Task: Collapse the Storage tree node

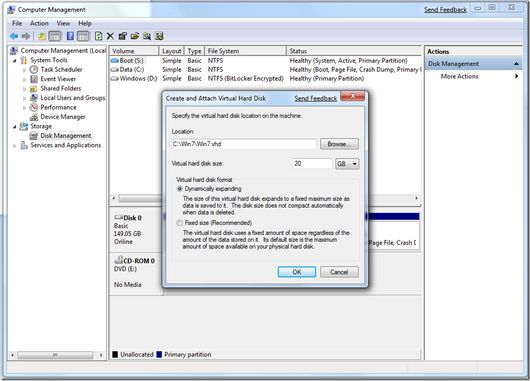Action: [x=15, y=127]
